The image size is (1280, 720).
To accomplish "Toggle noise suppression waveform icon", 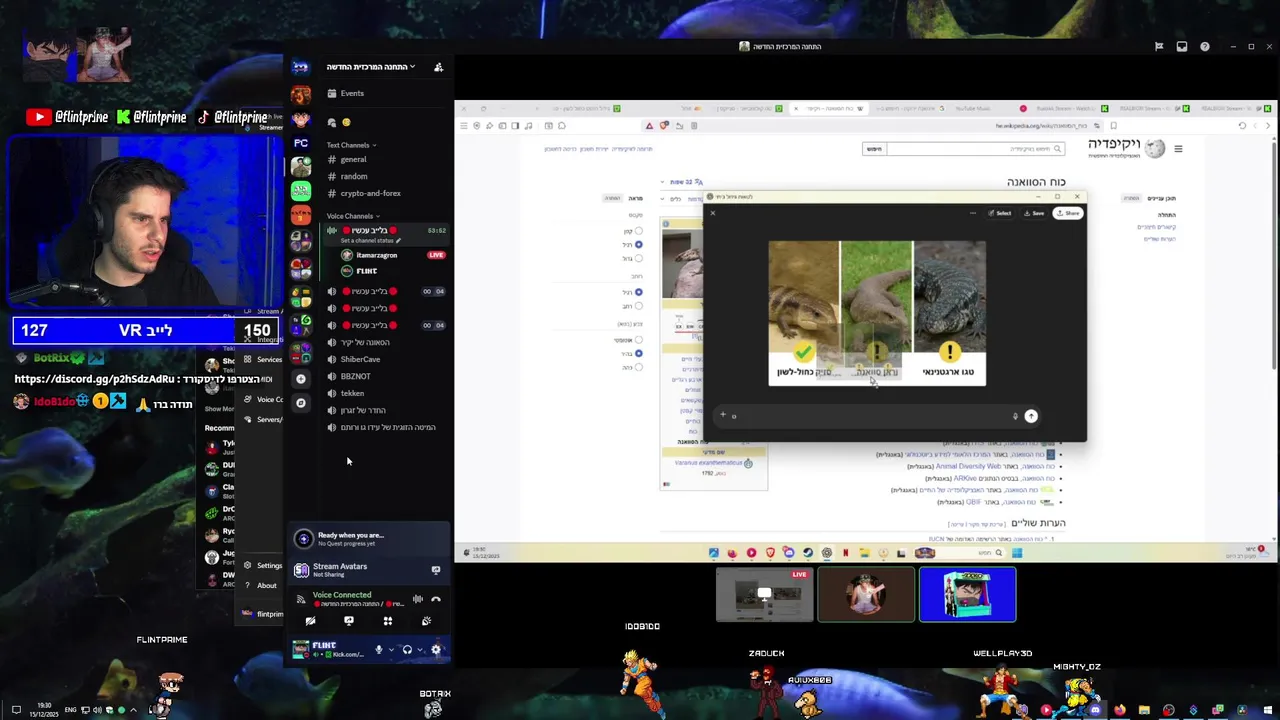I will [417, 599].
